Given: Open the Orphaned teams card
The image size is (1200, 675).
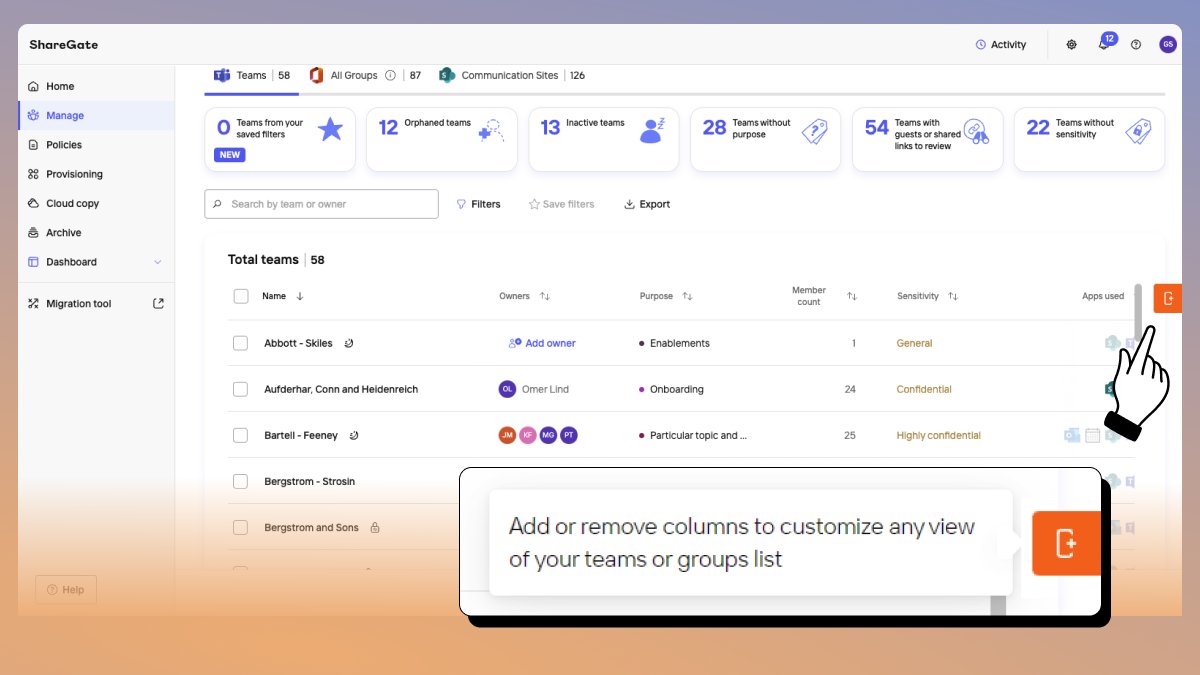Looking at the screenshot, I should coord(442,139).
